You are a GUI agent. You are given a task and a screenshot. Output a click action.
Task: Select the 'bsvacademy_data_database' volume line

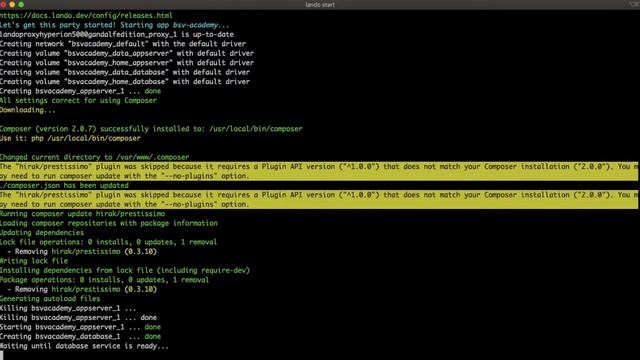(125, 72)
